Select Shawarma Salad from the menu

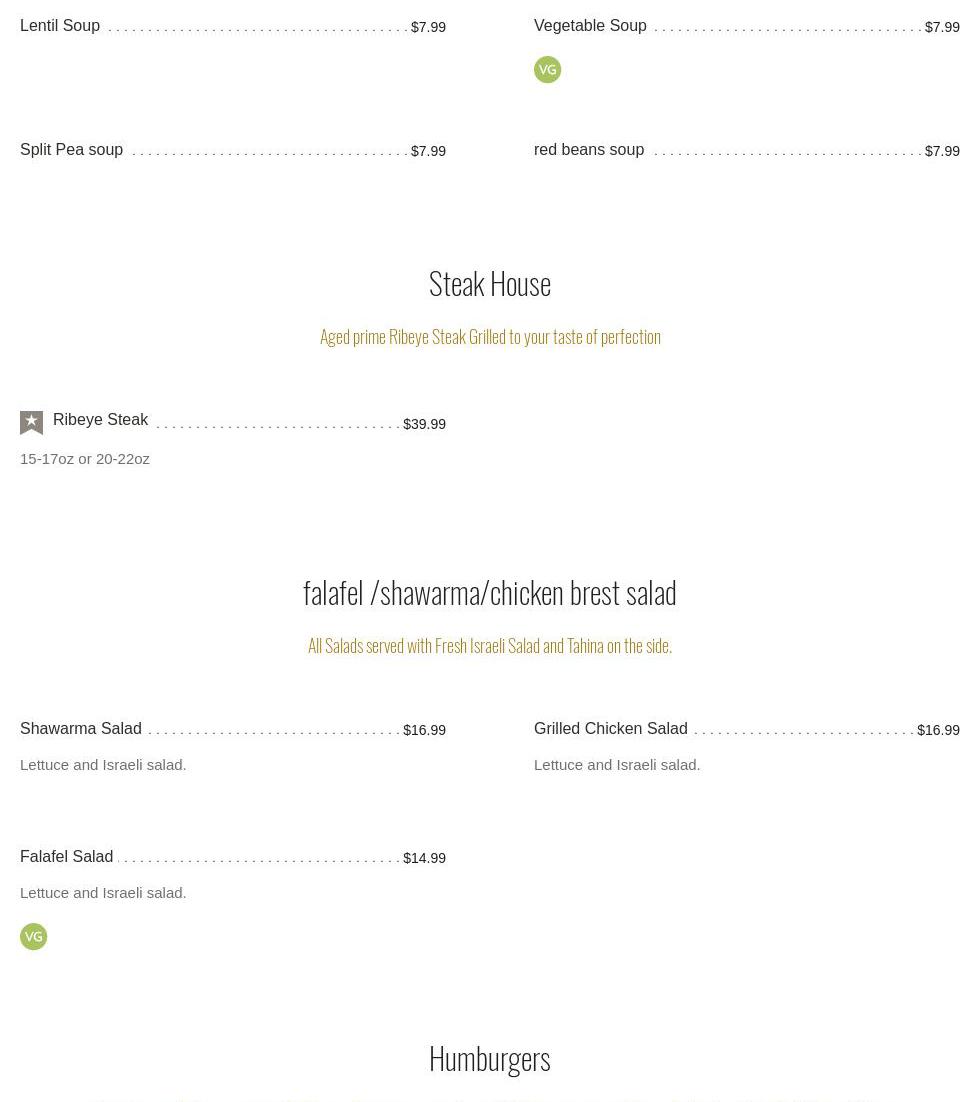81,729
